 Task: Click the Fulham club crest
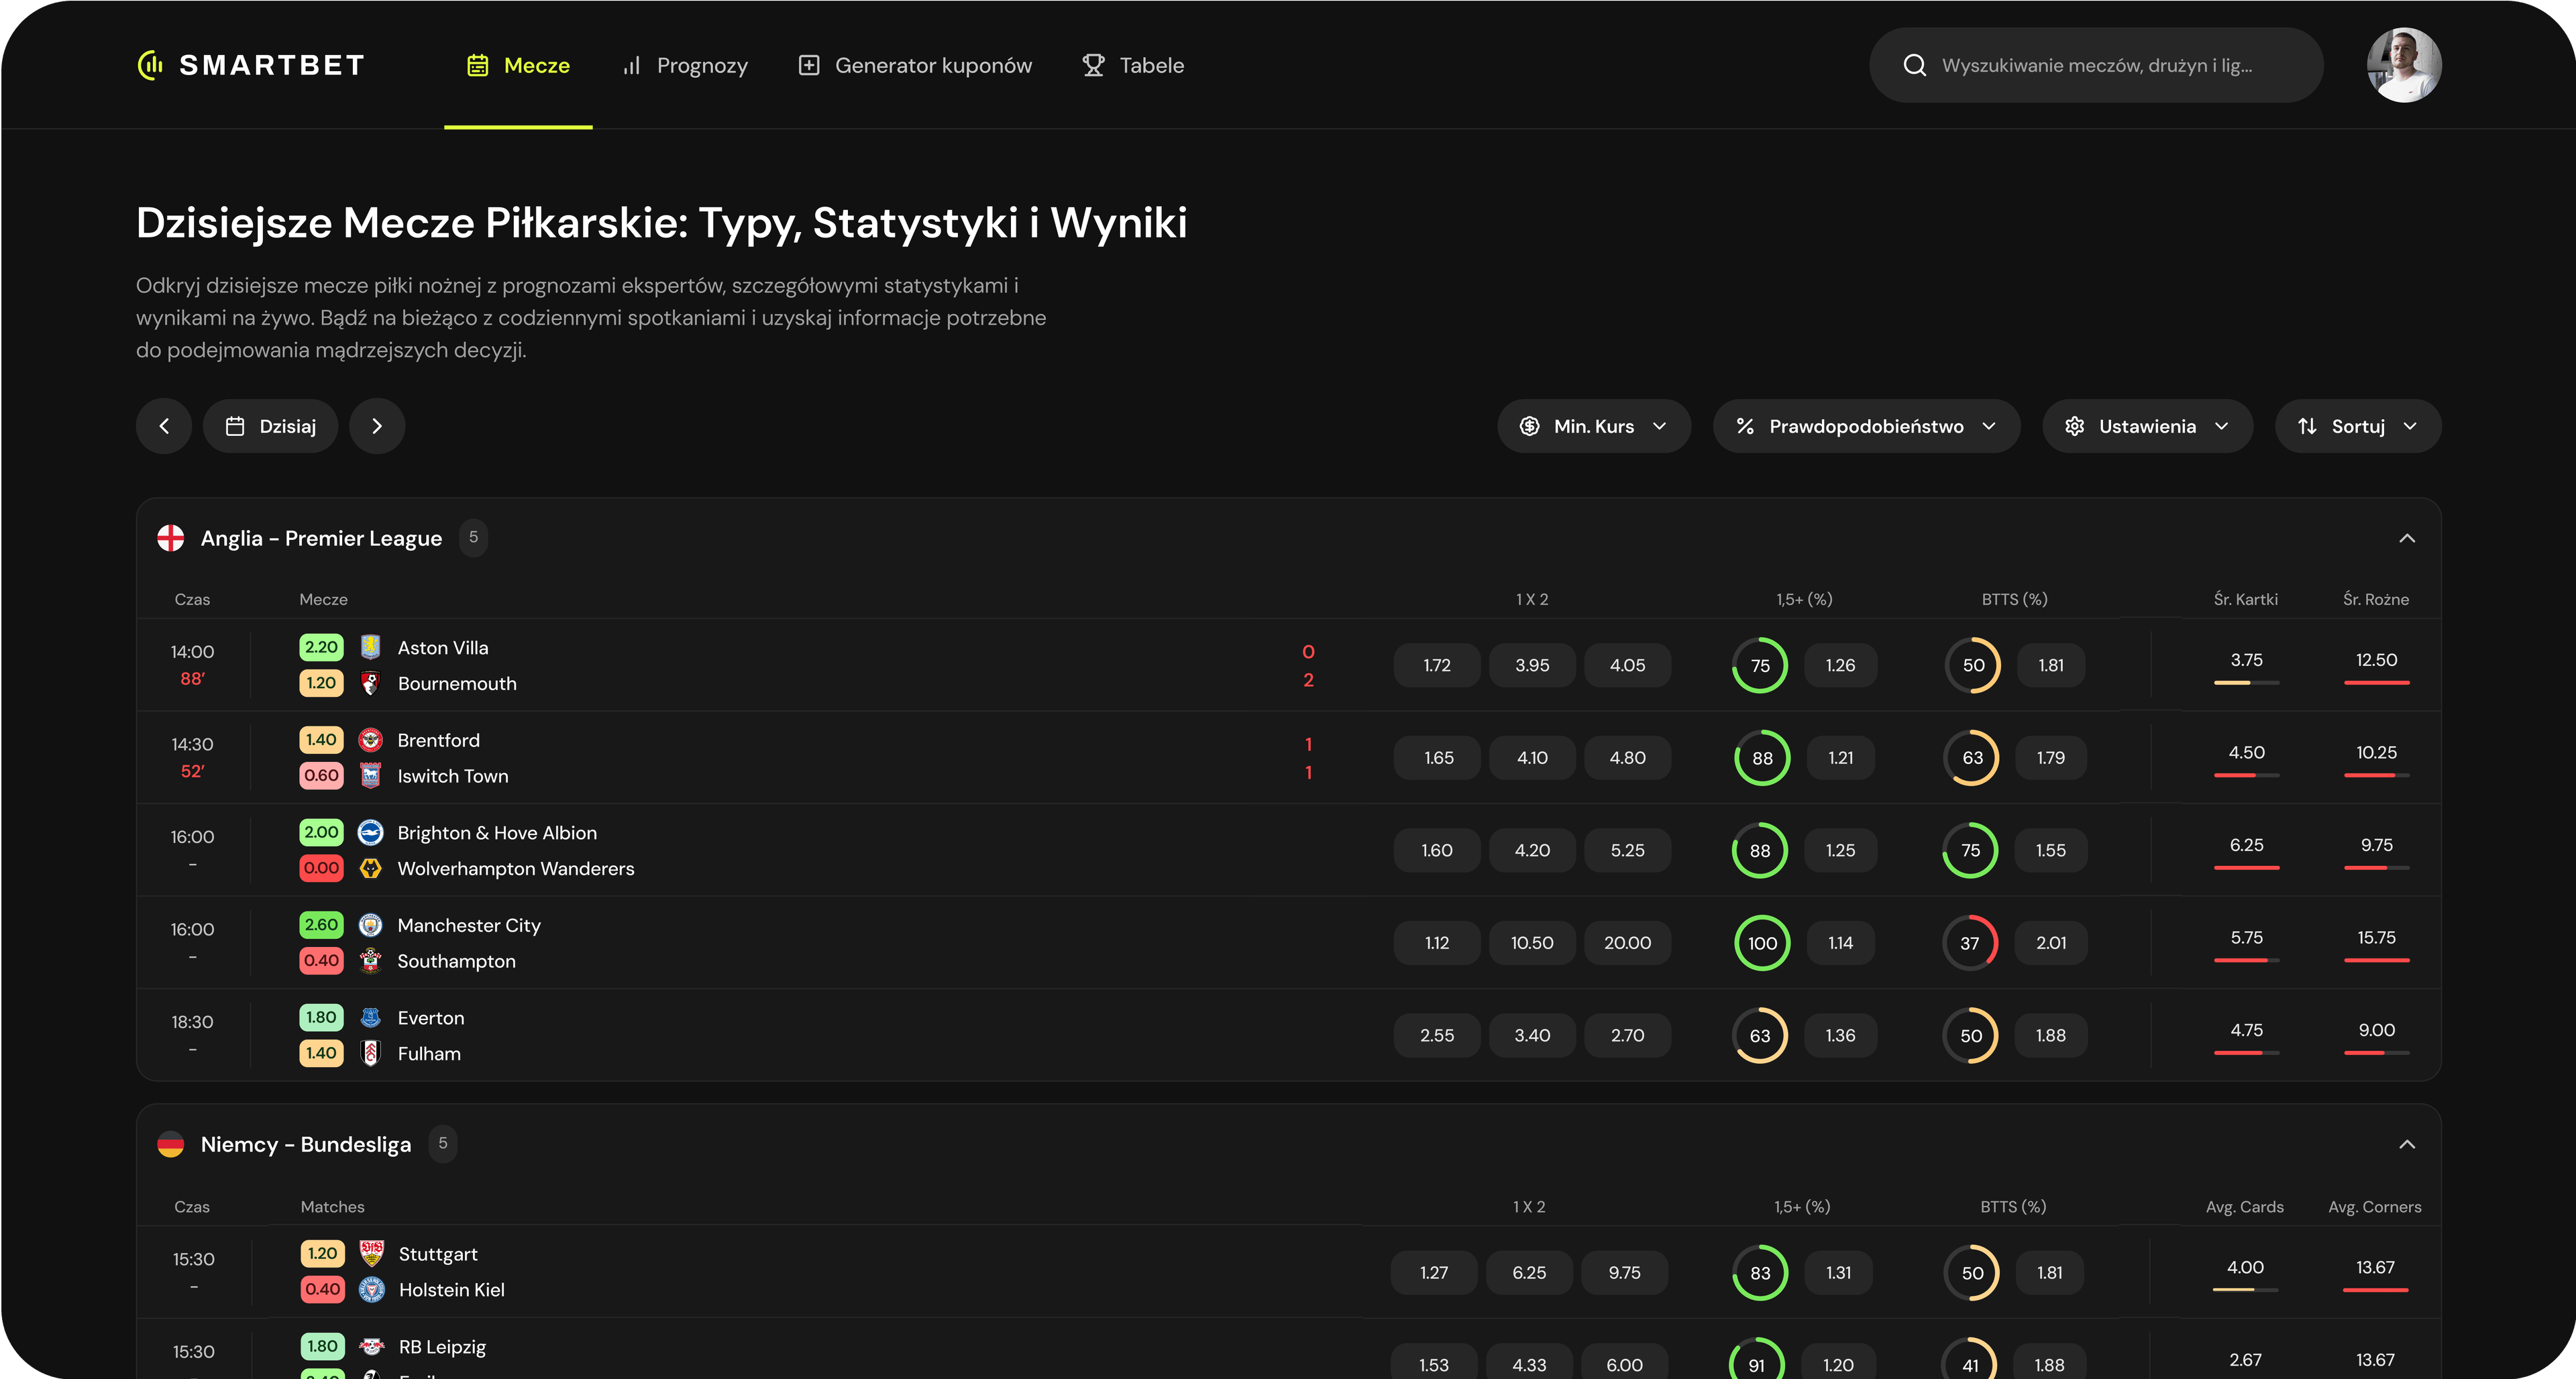pyautogui.click(x=370, y=1053)
